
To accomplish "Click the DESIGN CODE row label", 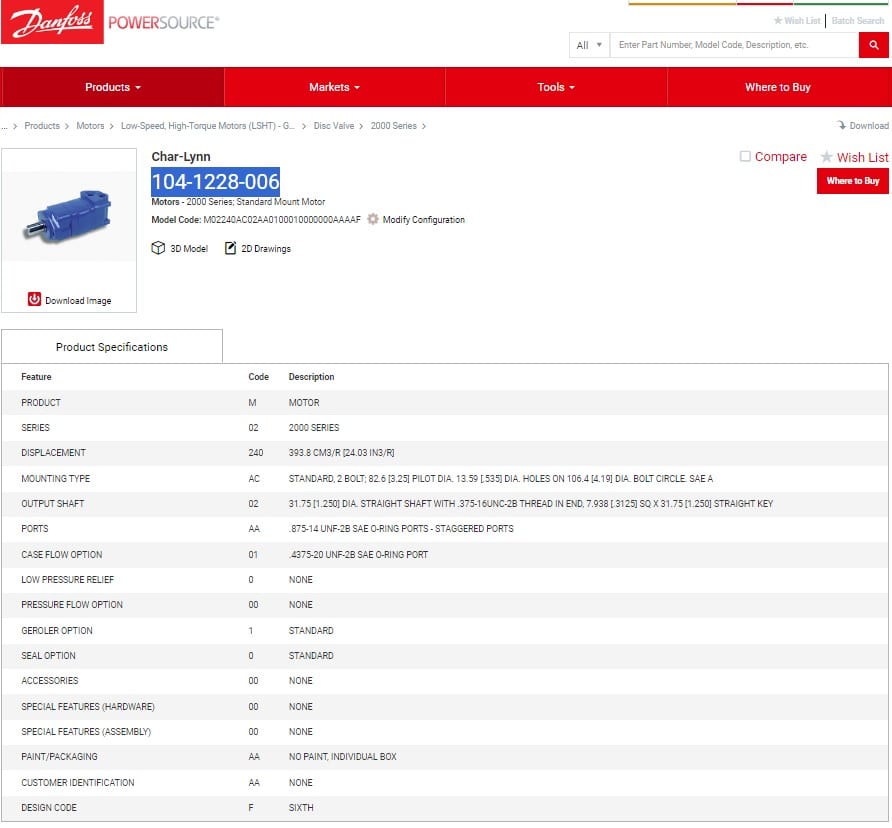I will pyautogui.click(x=49, y=808).
